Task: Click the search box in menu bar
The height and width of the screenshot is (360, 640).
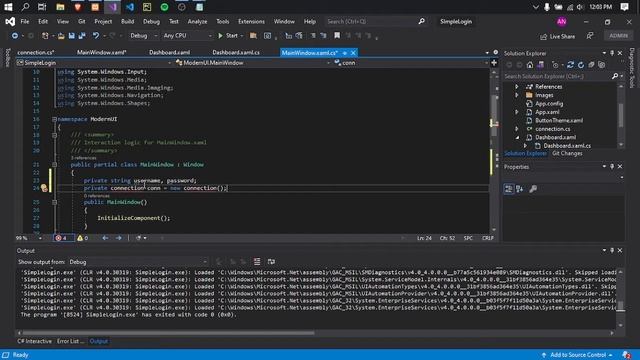Action: pyautogui.click(x=376, y=22)
